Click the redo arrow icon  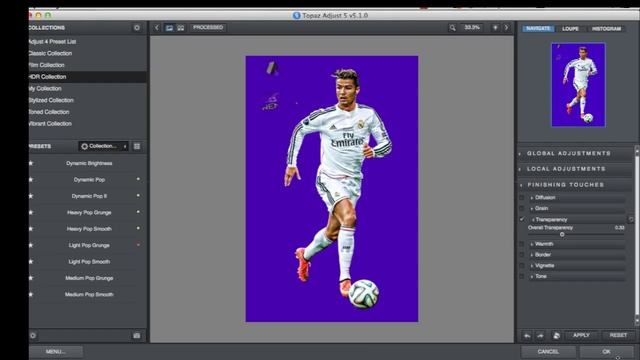coord(540,336)
